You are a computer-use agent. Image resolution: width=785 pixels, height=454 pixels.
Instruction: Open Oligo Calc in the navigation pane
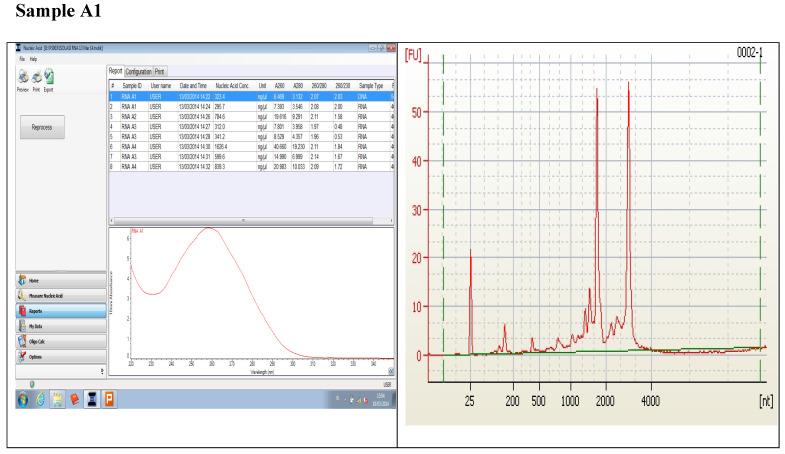[x=61, y=341]
